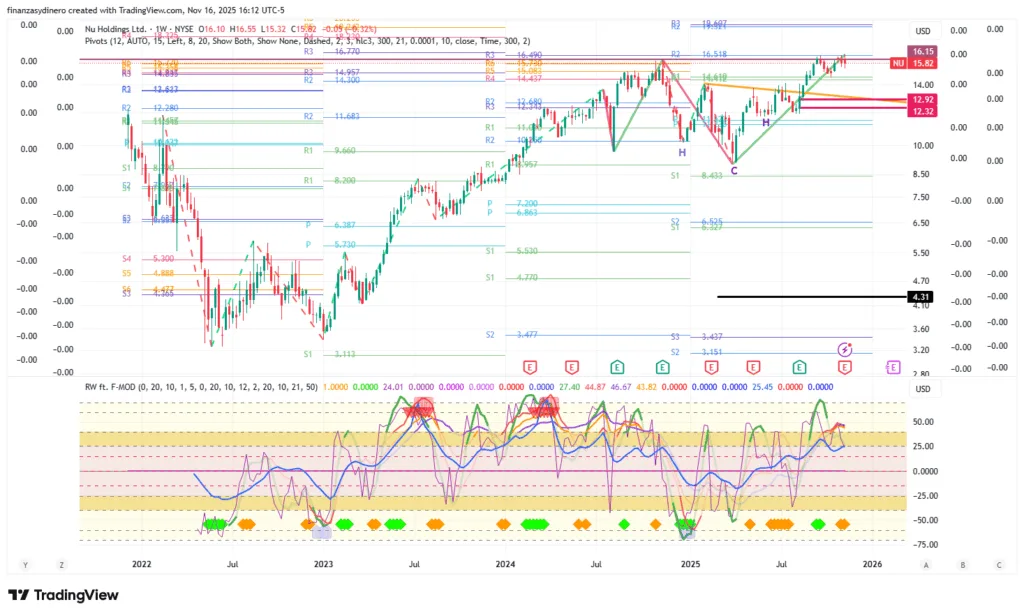Open the USD selector on indicator pane
This screenshot has height=616, width=1024.
(923, 389)
